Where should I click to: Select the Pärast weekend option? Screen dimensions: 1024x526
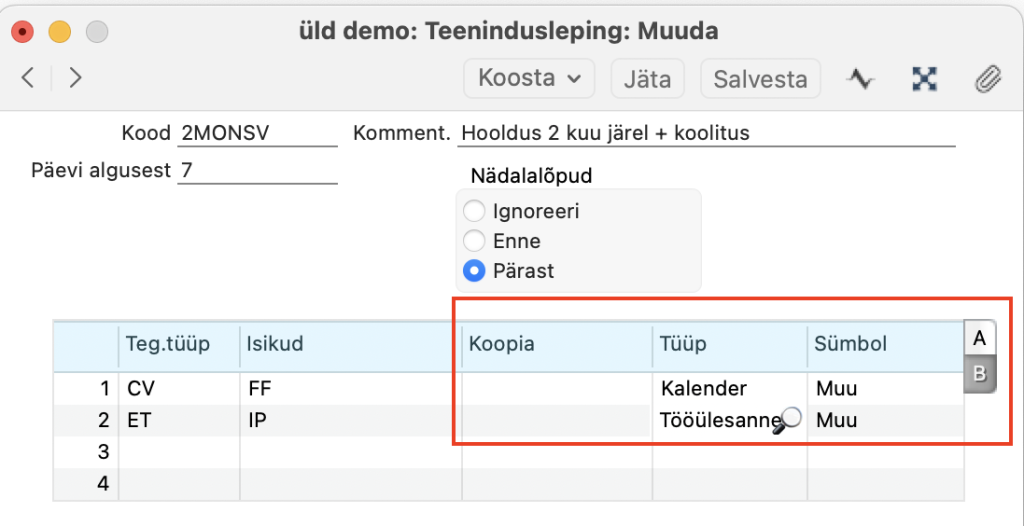(x=473, y=271)
